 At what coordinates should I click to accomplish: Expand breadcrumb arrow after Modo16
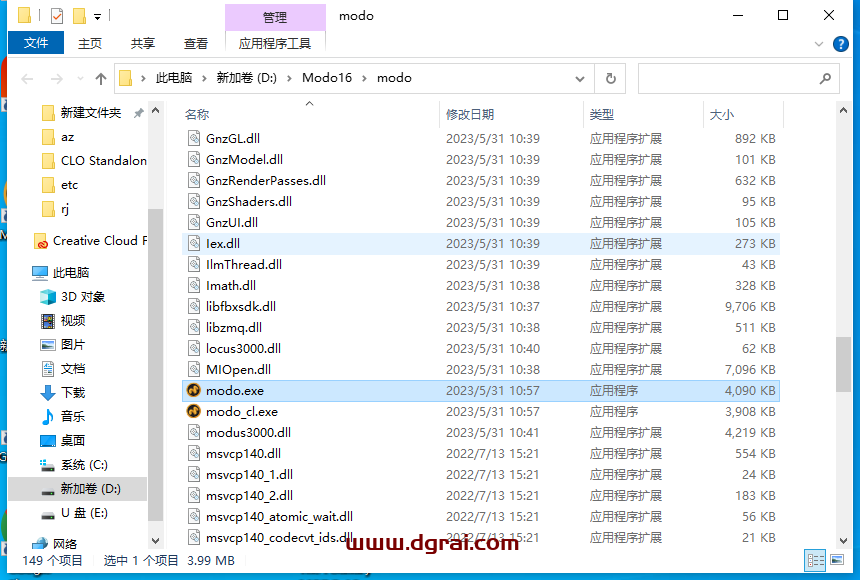(x=364, y=78)
